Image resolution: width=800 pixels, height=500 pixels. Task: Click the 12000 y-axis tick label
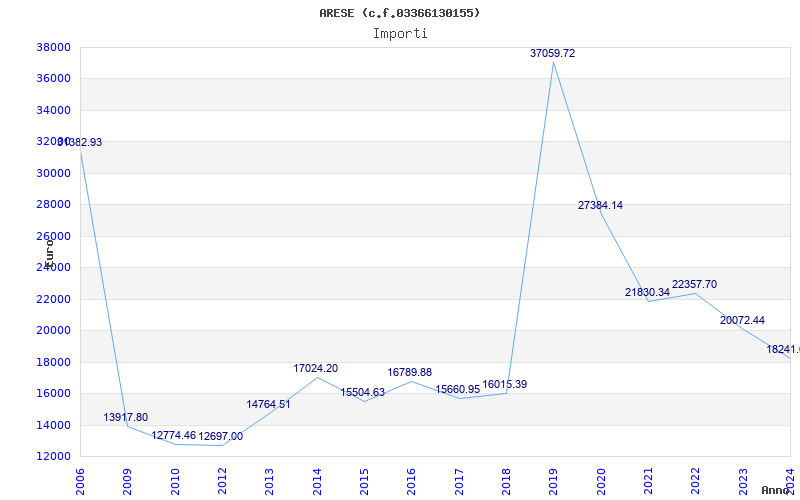coord(53,456)
